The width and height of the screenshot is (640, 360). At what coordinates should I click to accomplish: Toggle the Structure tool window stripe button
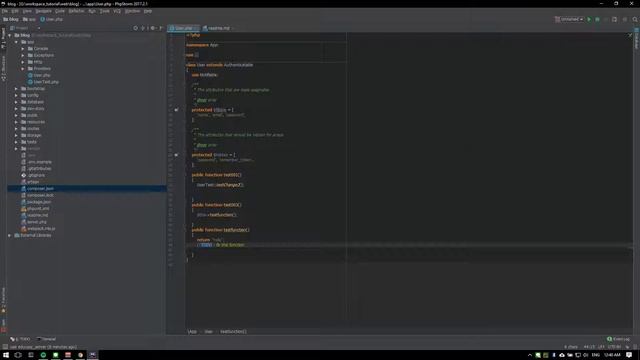(3, 68)
